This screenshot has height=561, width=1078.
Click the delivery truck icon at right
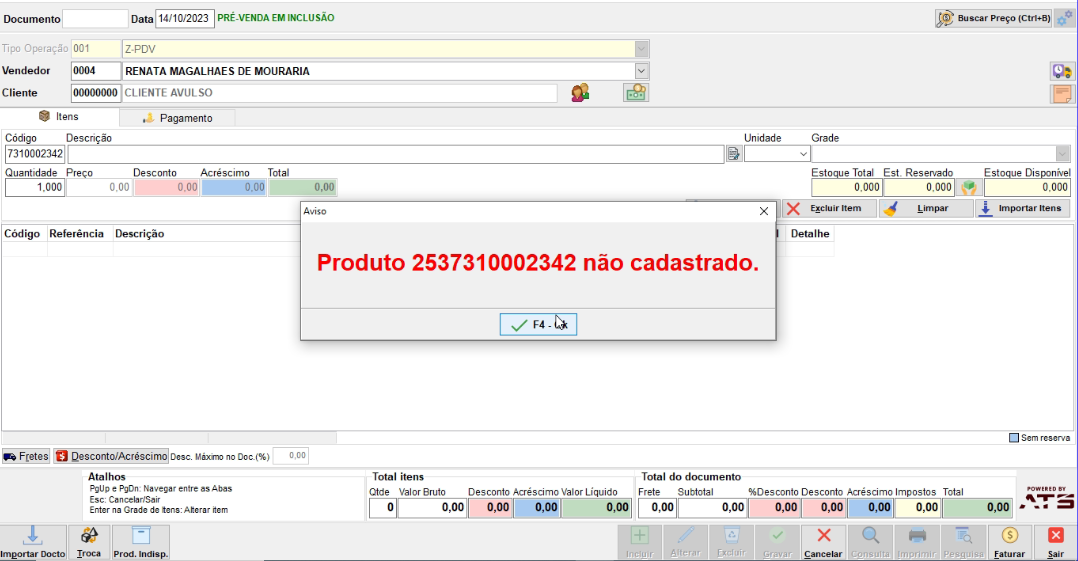[1062, 71]
